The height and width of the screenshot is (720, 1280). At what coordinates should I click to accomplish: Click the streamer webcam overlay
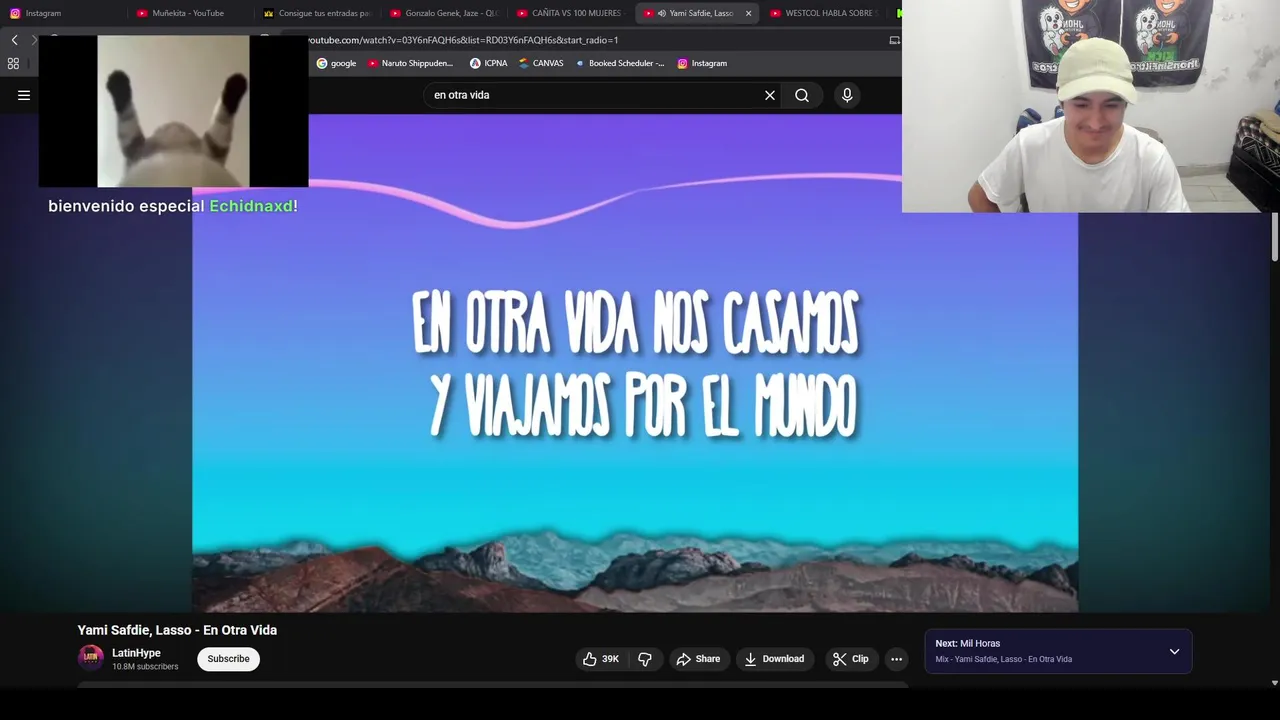pos(1091,106)
